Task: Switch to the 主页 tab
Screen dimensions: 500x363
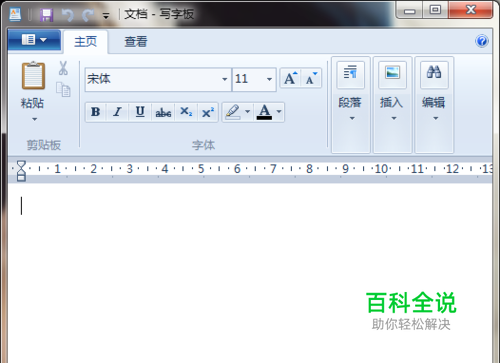Action: (x=86, y=42)
